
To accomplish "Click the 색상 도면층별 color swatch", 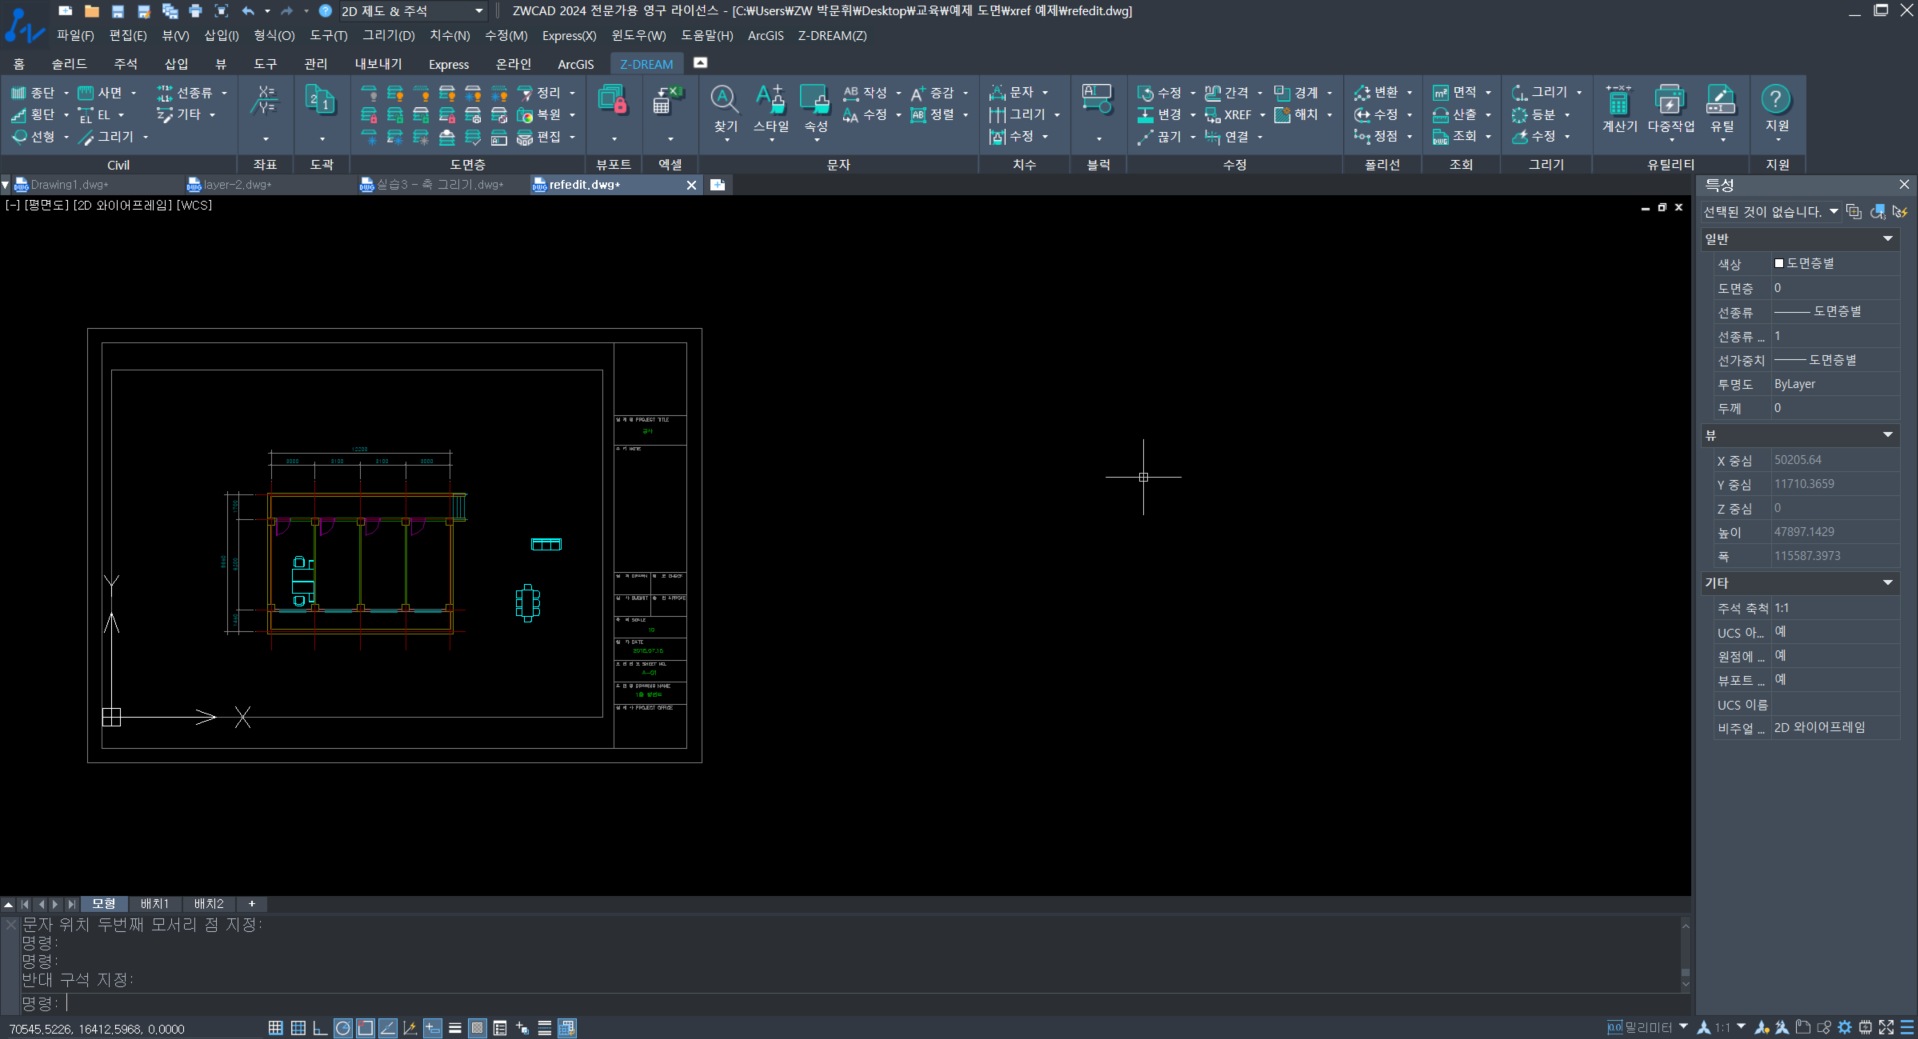I will tap(1779, 263).
